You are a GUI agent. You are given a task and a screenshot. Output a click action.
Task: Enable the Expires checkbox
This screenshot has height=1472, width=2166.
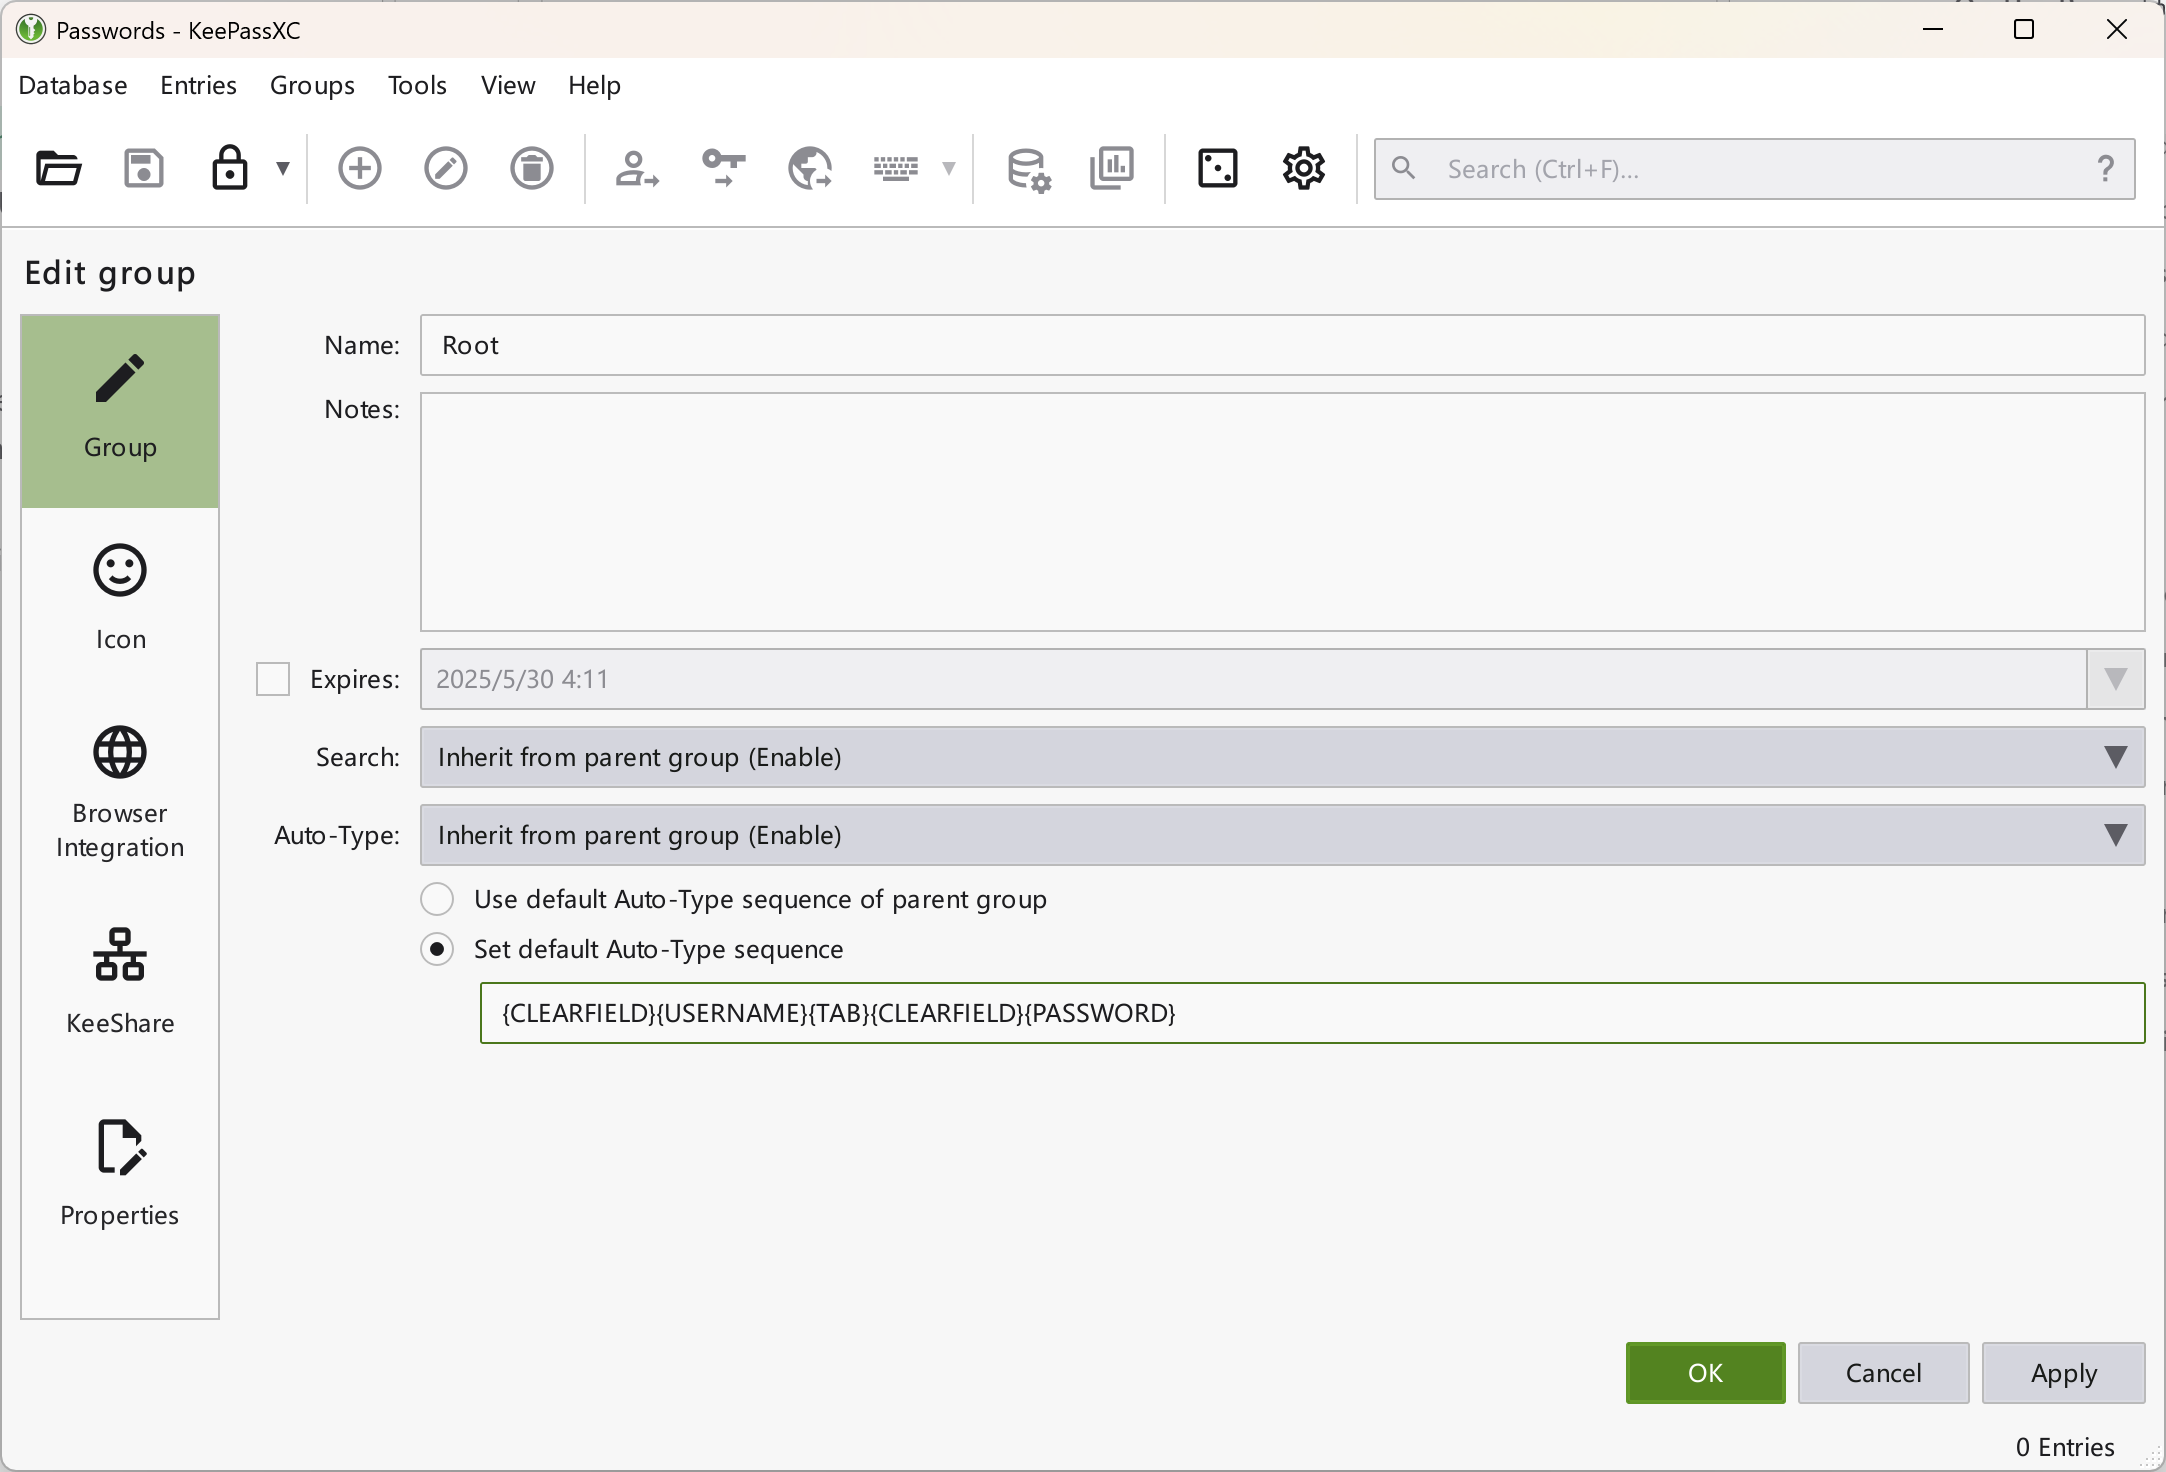[273, 679]
